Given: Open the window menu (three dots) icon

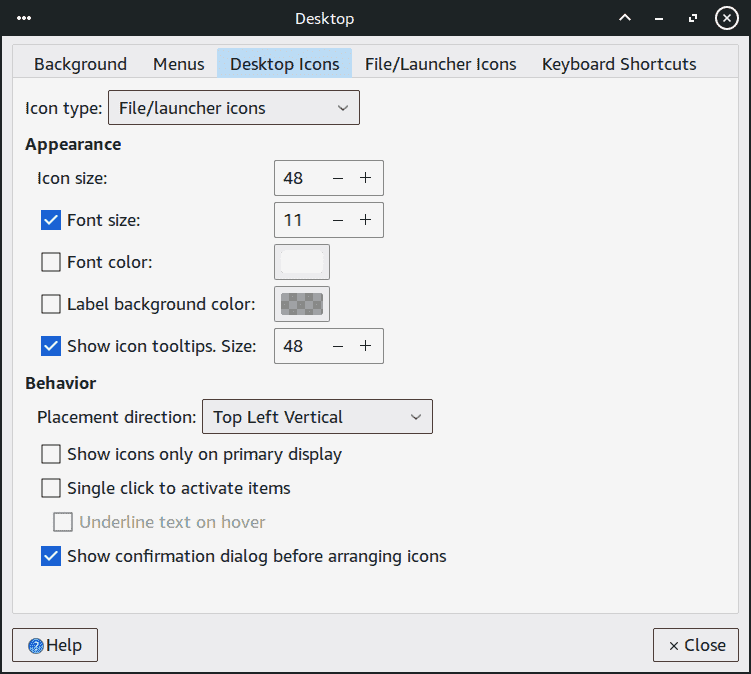Looking at the screenshot, I should pos(24,18).
